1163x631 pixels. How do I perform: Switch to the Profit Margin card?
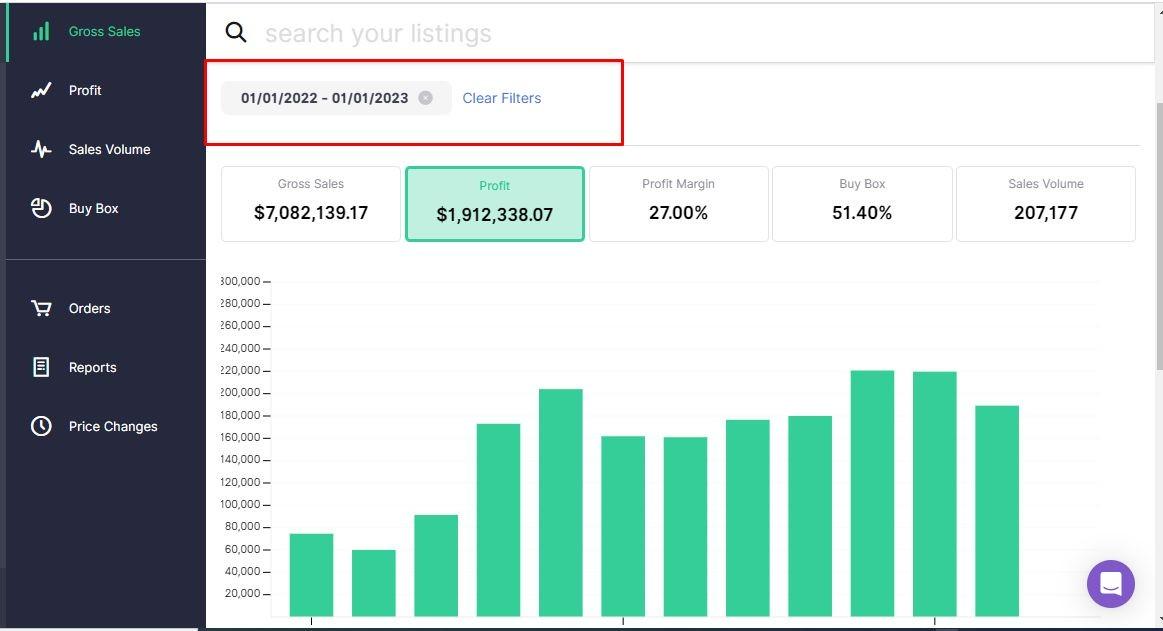(x=678, y=204)
